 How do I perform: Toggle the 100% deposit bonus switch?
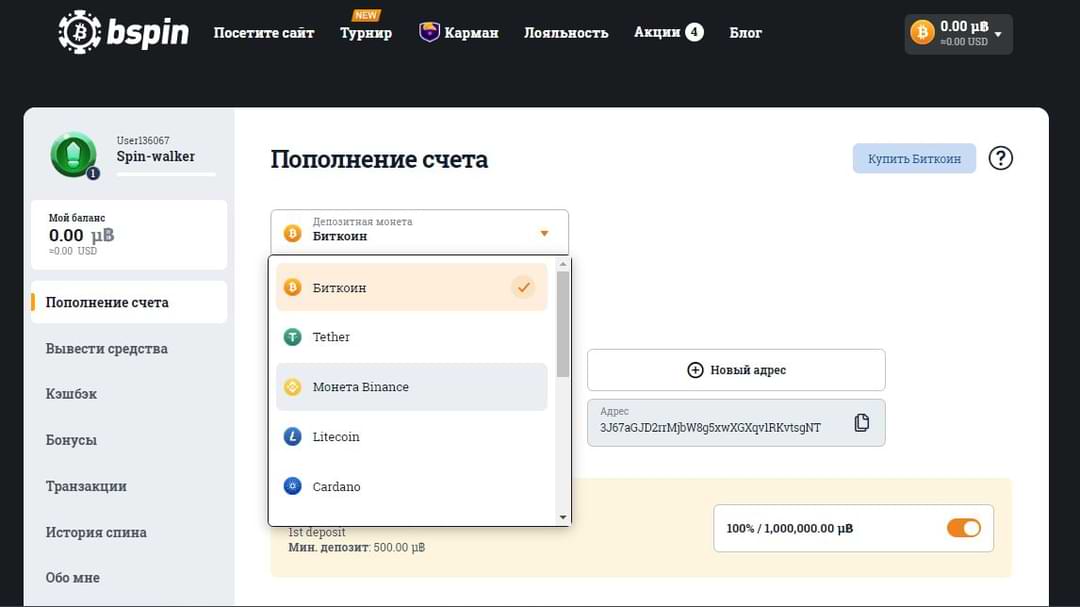pyautogui.click(x=964, y=528)
